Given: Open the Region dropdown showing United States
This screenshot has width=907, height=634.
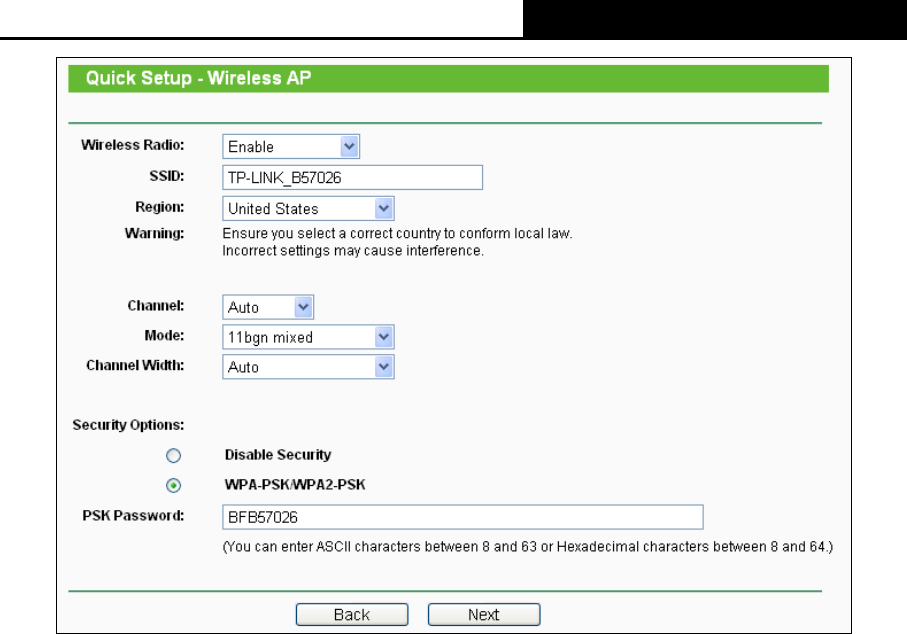Looking at the screenshot, I should point(308,209).
